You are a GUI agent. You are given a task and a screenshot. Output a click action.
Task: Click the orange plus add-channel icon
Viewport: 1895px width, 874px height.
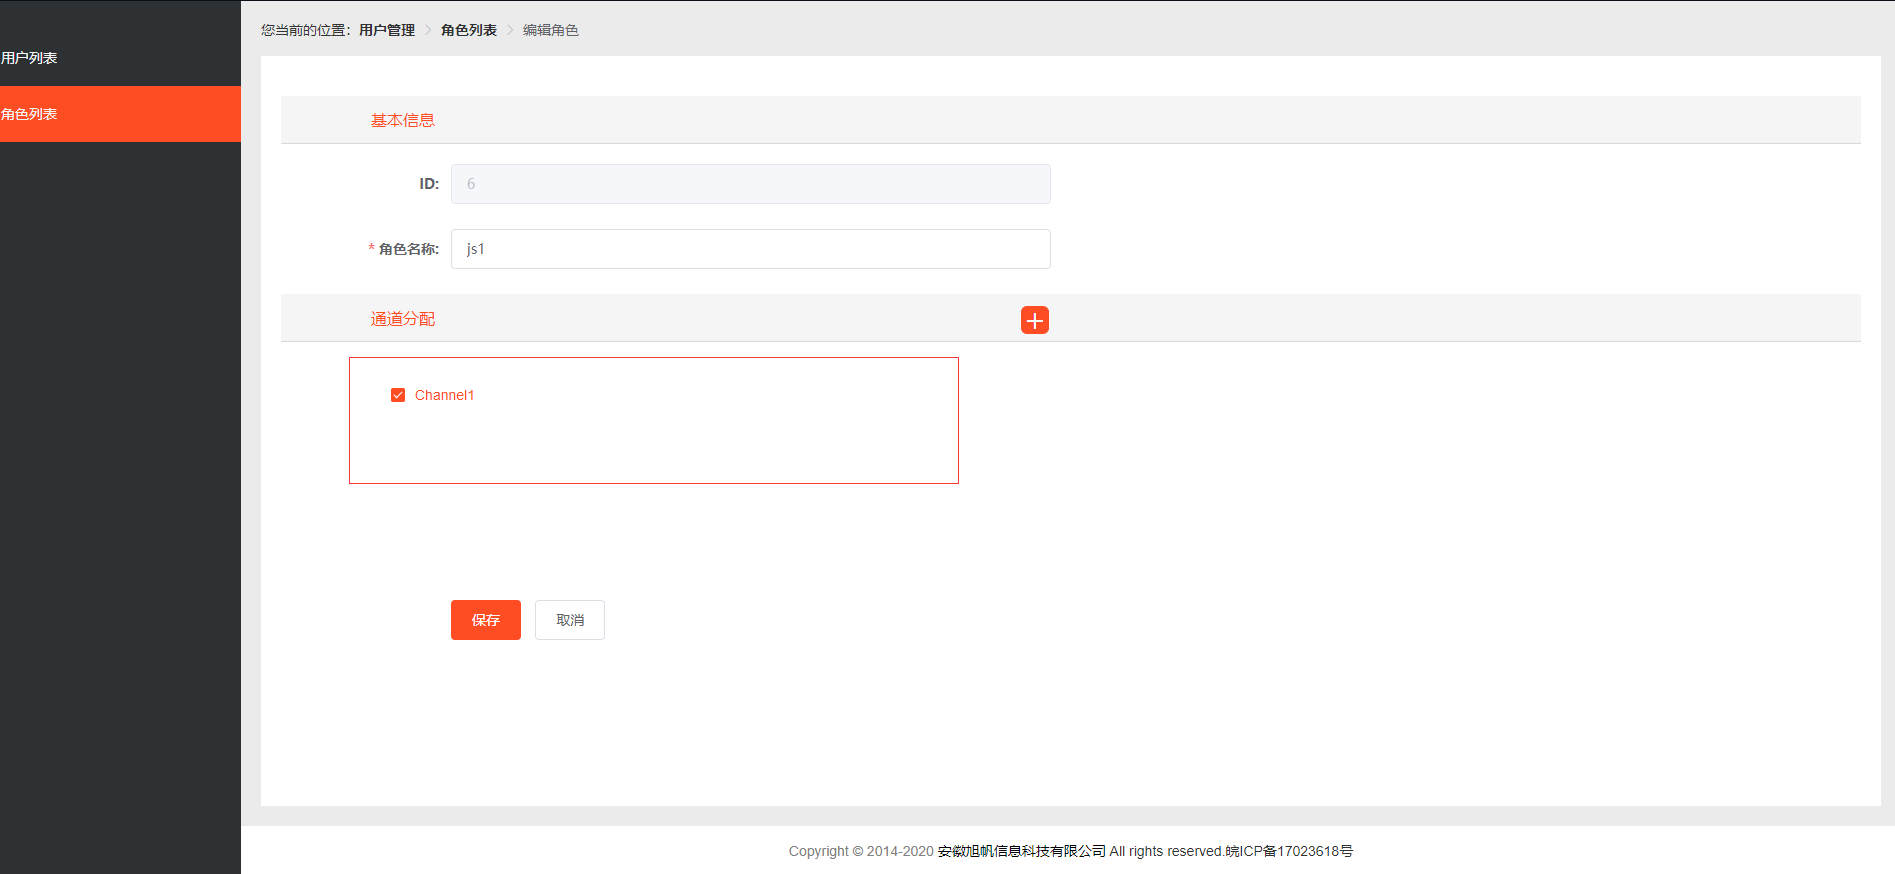tap(1035, 320)
